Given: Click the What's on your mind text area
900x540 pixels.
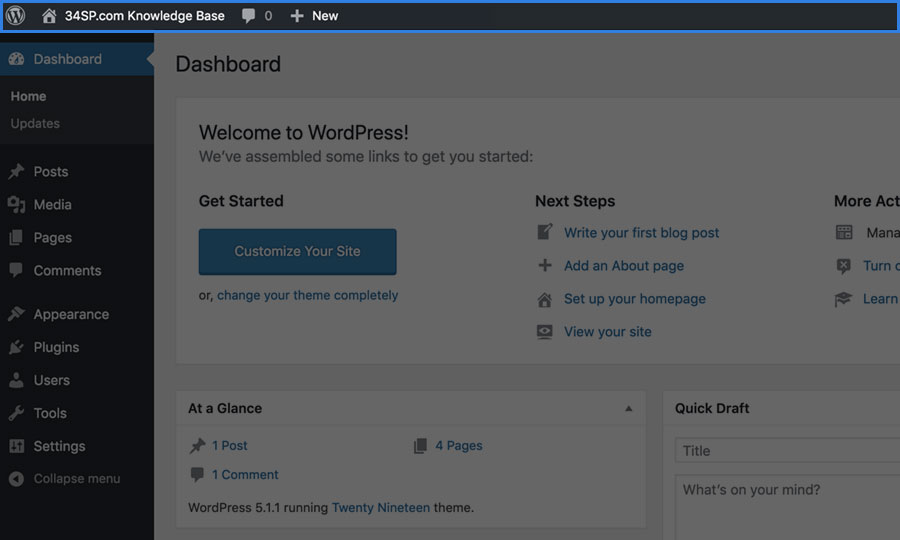Looking at the screenshot, I should [788, 507].
